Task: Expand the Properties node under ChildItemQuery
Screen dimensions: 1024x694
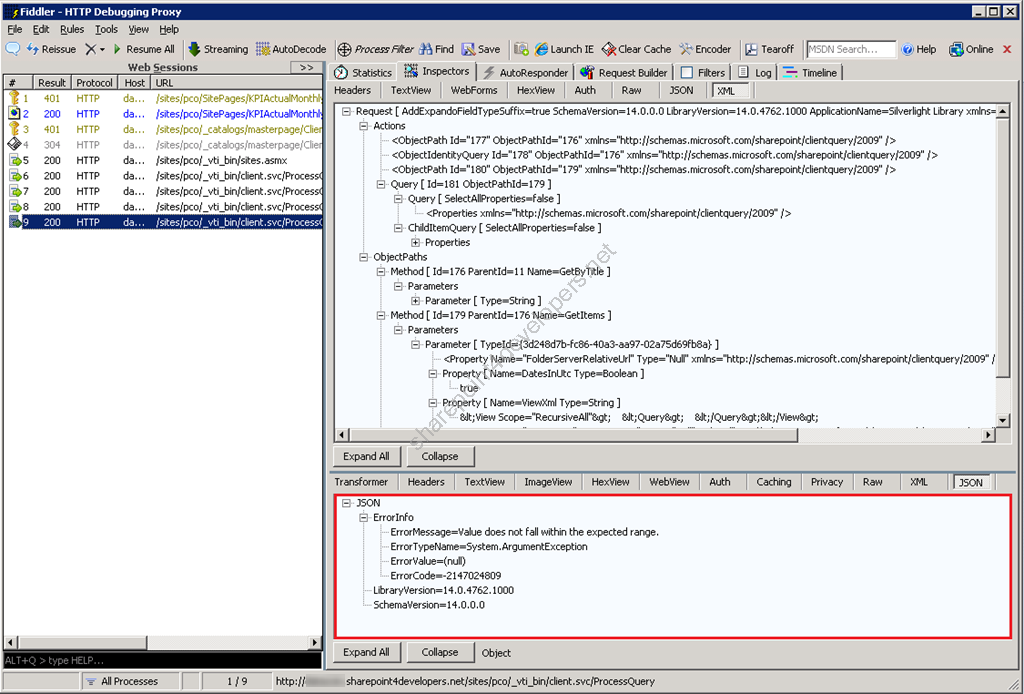Action: (x=415, y=242)
